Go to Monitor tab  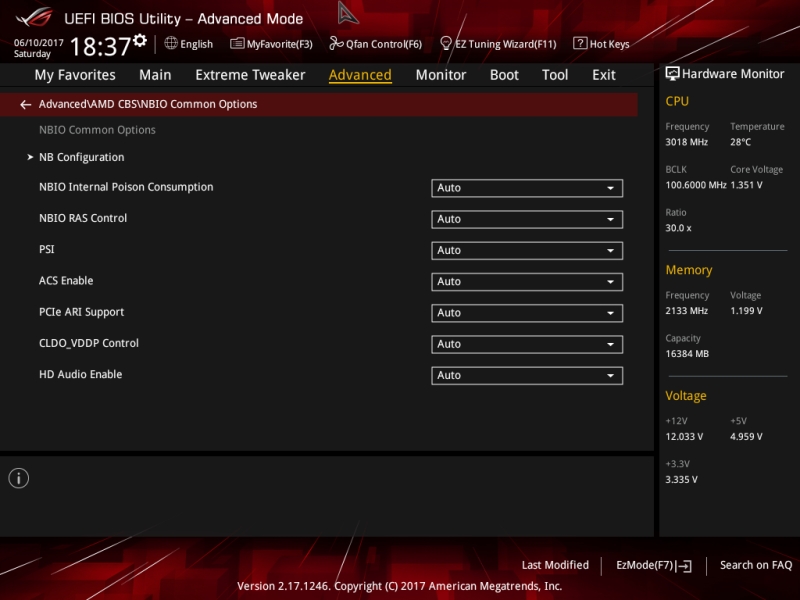[x=441, y=75]
